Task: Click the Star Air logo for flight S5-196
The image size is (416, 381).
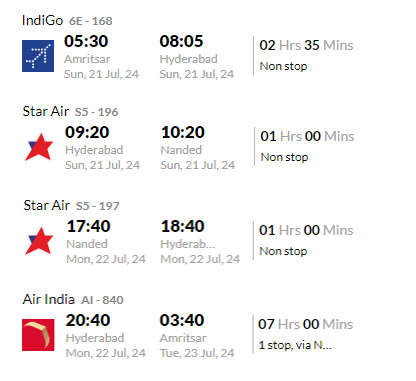Action: coord(39,147)
